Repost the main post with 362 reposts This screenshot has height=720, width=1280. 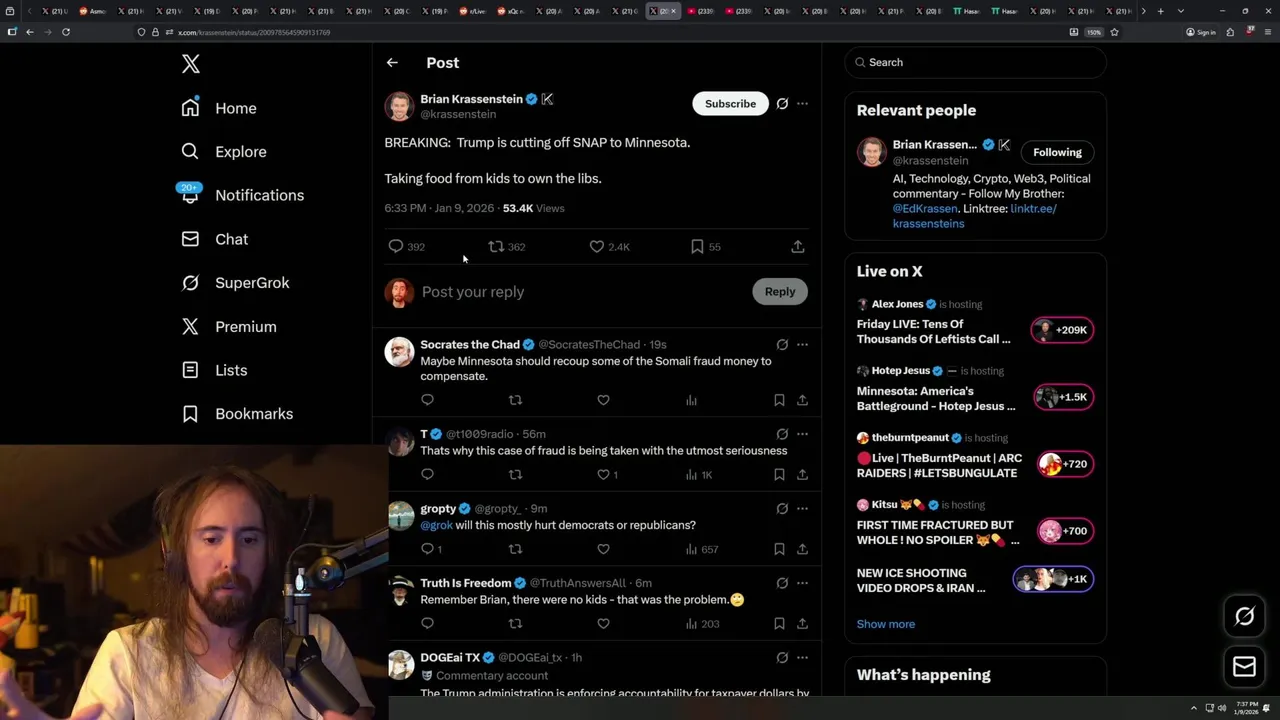pyautogui.click(x=506, y=247)
